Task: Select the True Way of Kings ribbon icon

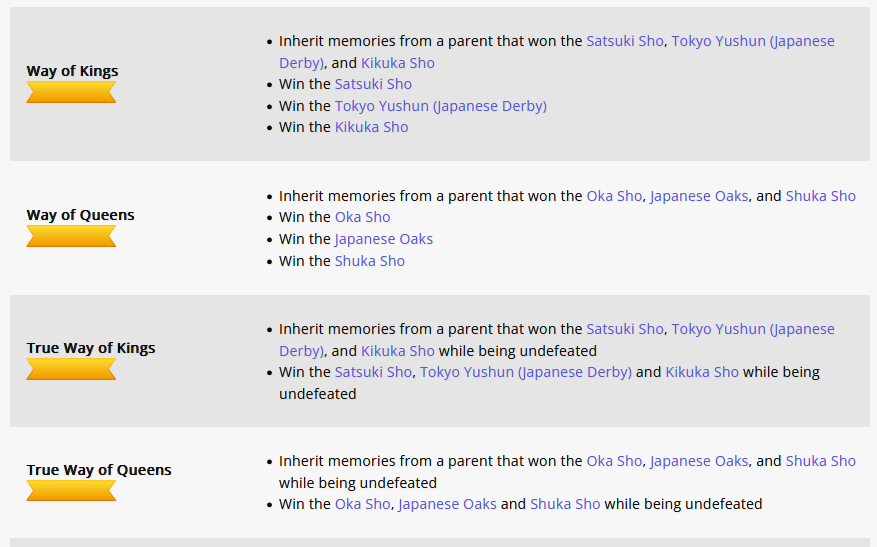Action: [x=71, y=370]
